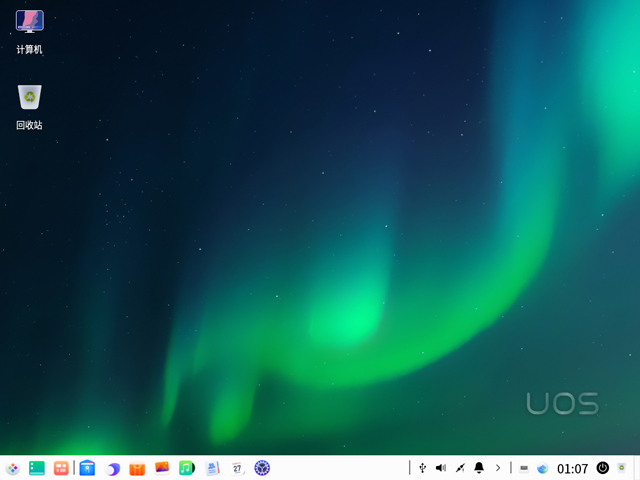Open the multitasking view from the dock
640x480 pixels.
[x=61, y=468]
